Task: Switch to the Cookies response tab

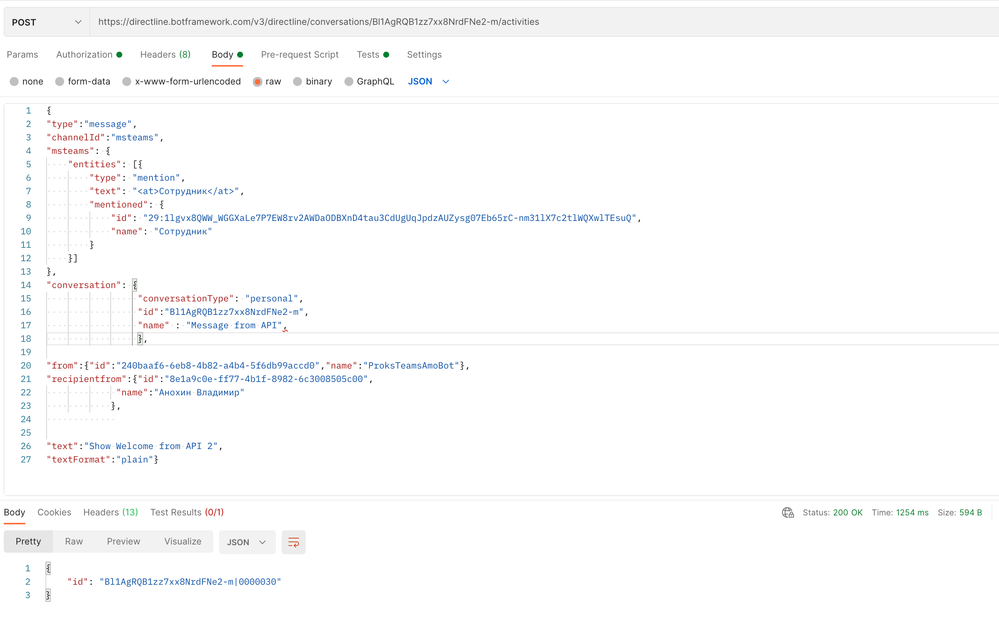Action: click(x=54, y=512)
